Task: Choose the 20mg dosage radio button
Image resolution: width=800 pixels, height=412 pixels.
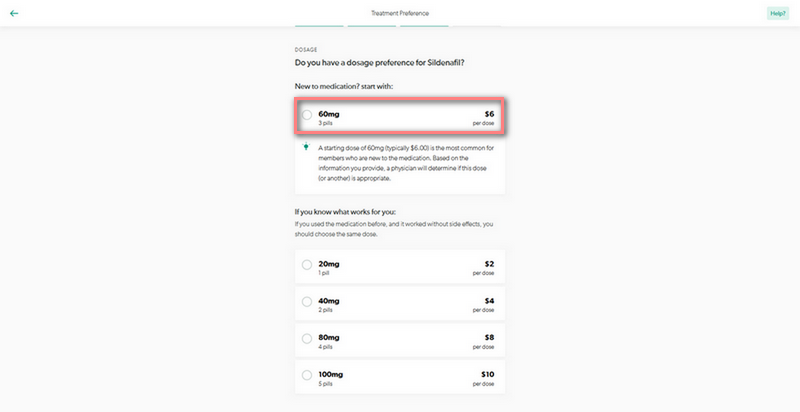Action: pos(307,265)
